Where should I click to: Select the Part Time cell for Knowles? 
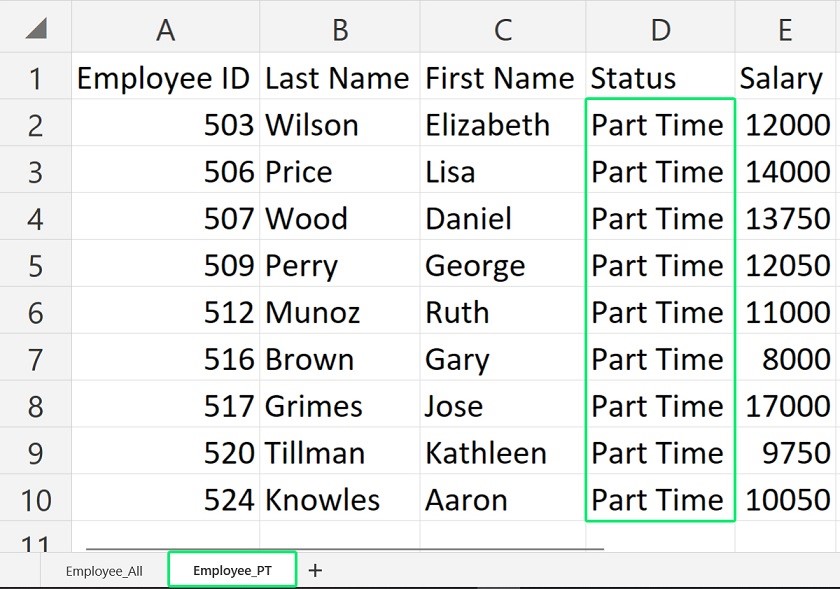coord(660,499)
